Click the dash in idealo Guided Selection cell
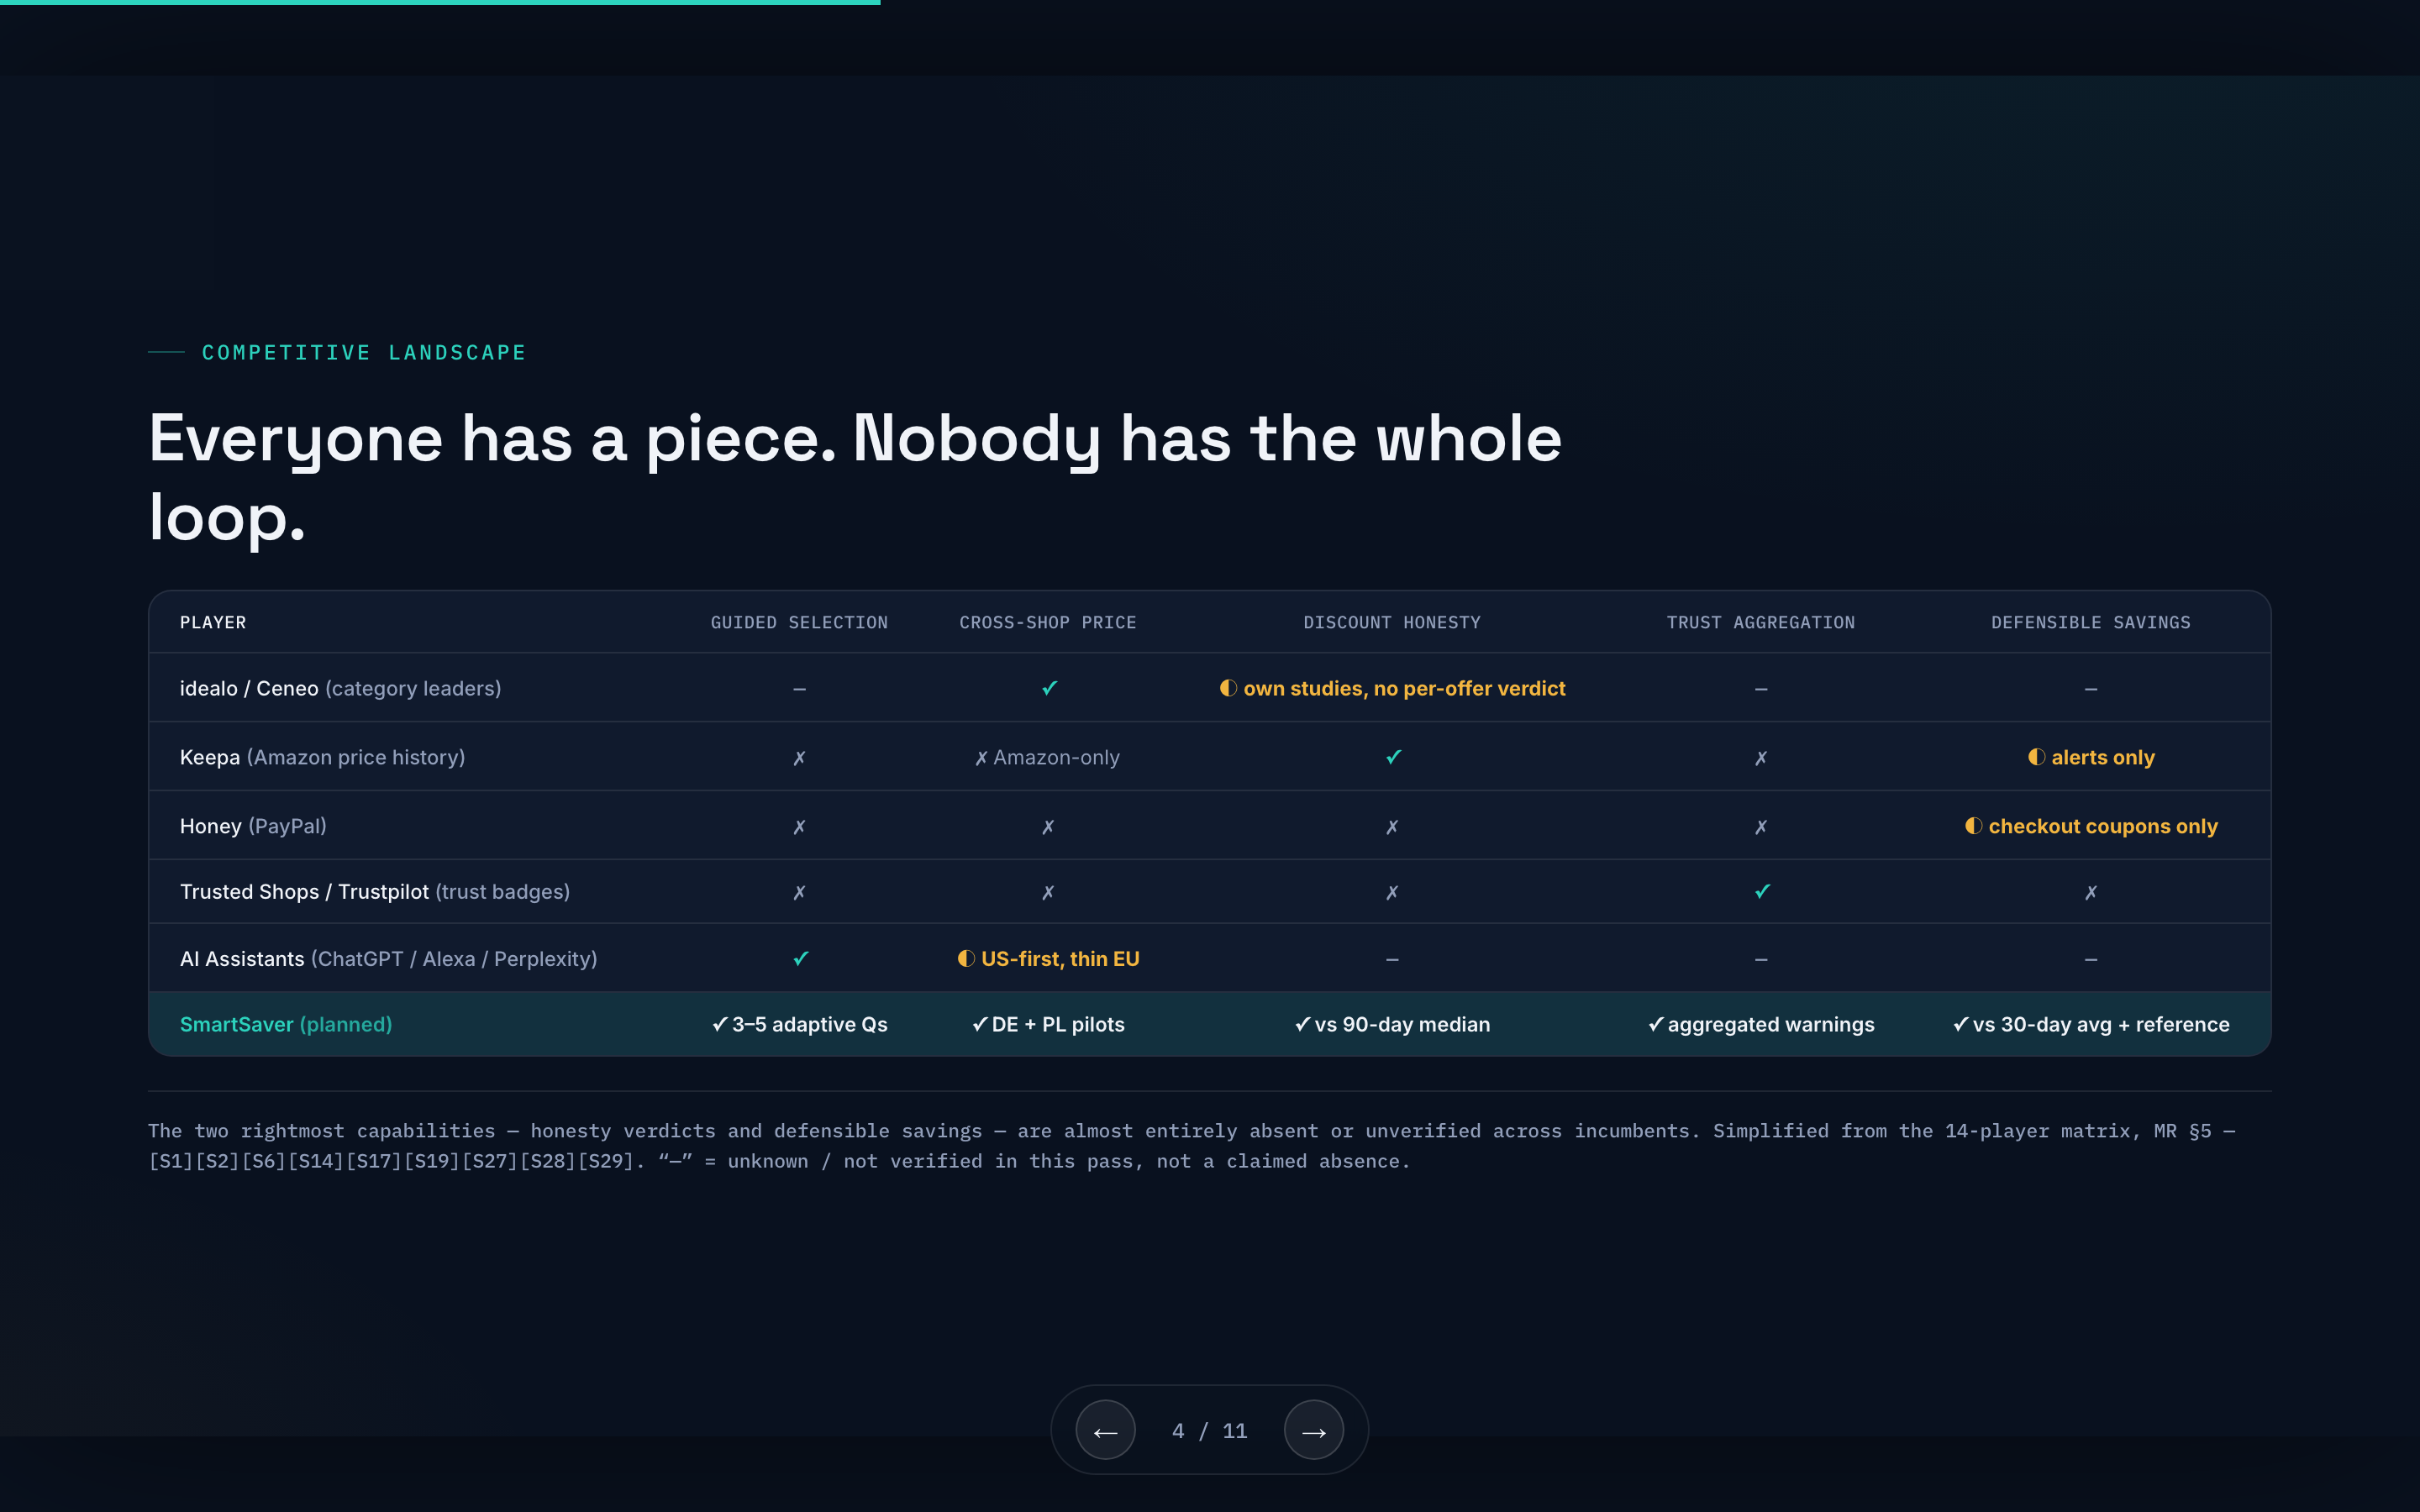Image resolution: width=2420 pixels, height=1512 pixels. tap(799, 689)
